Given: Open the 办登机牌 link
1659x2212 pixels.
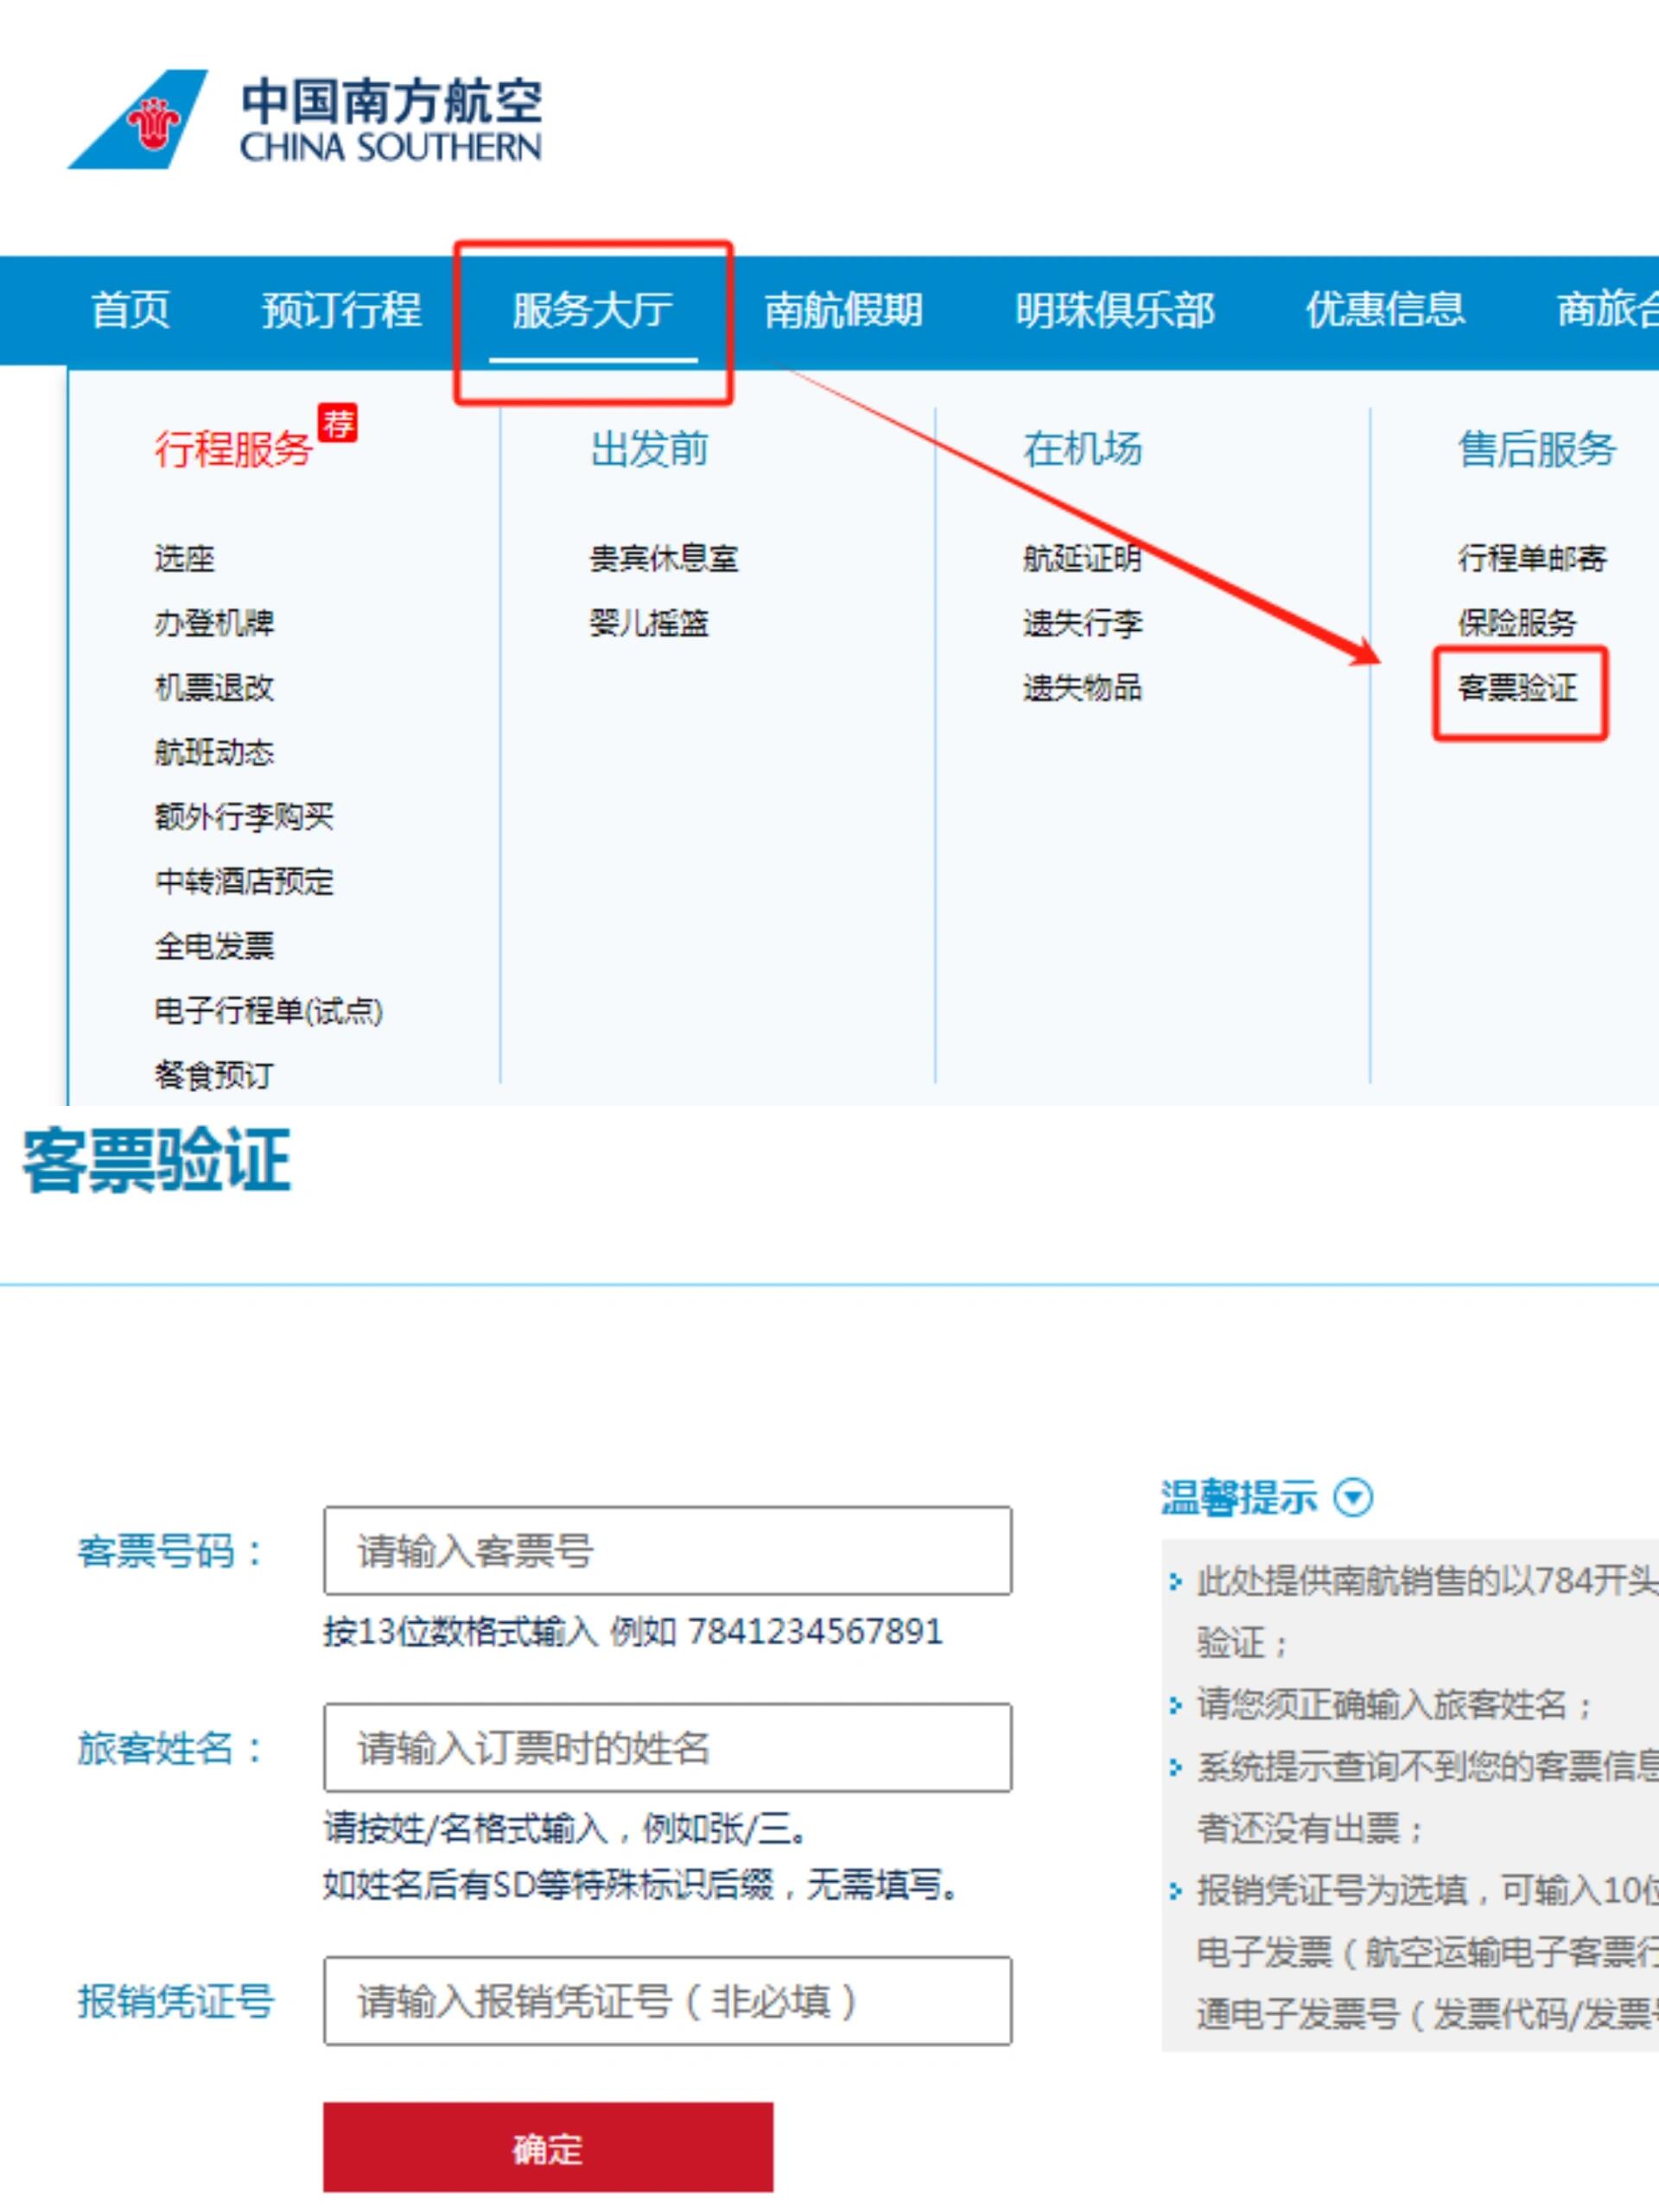Looking at the screenshot, I should pyautogui.click(x=214, y=623).
